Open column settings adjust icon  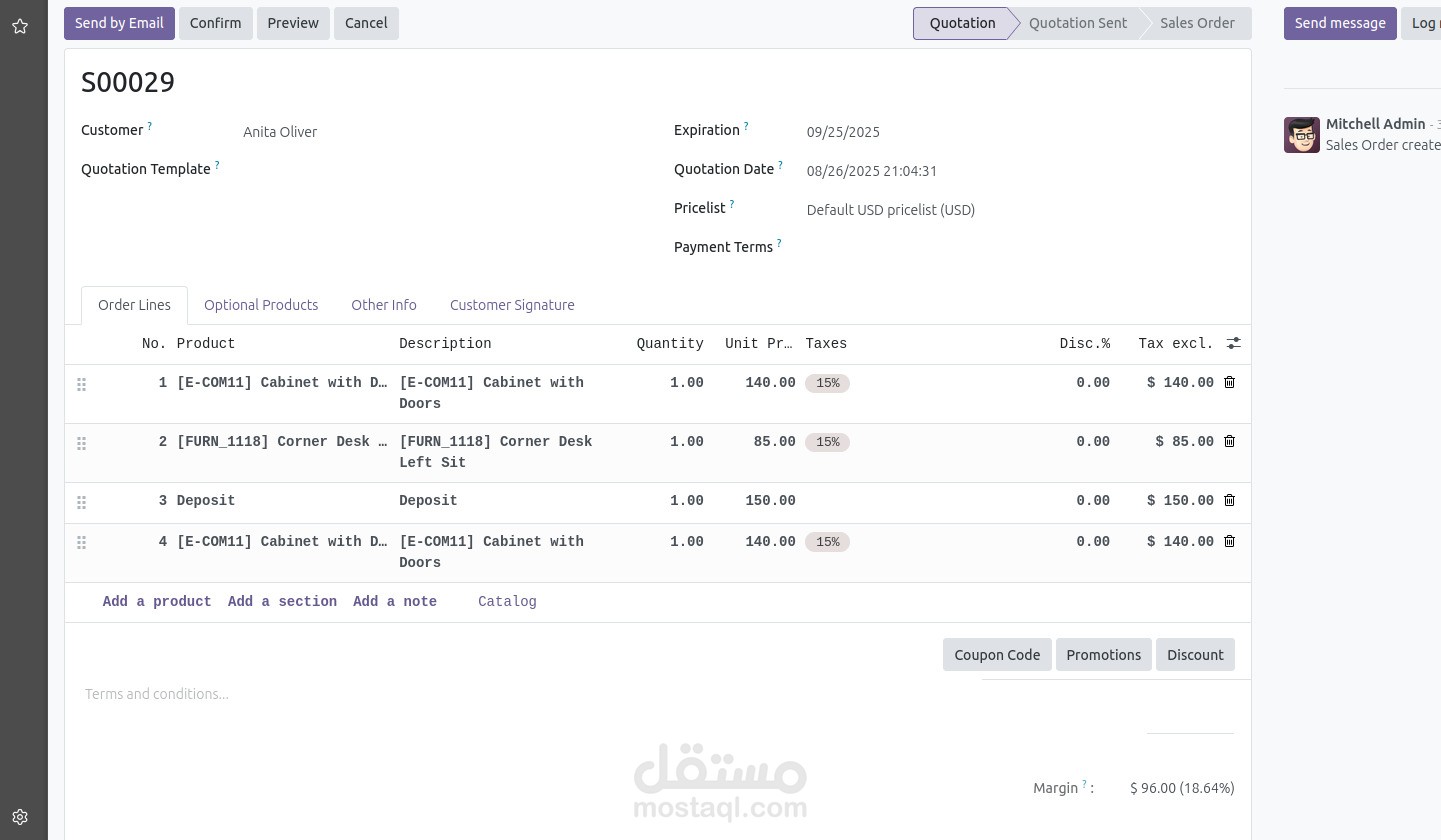click(x=1233, y=343)
